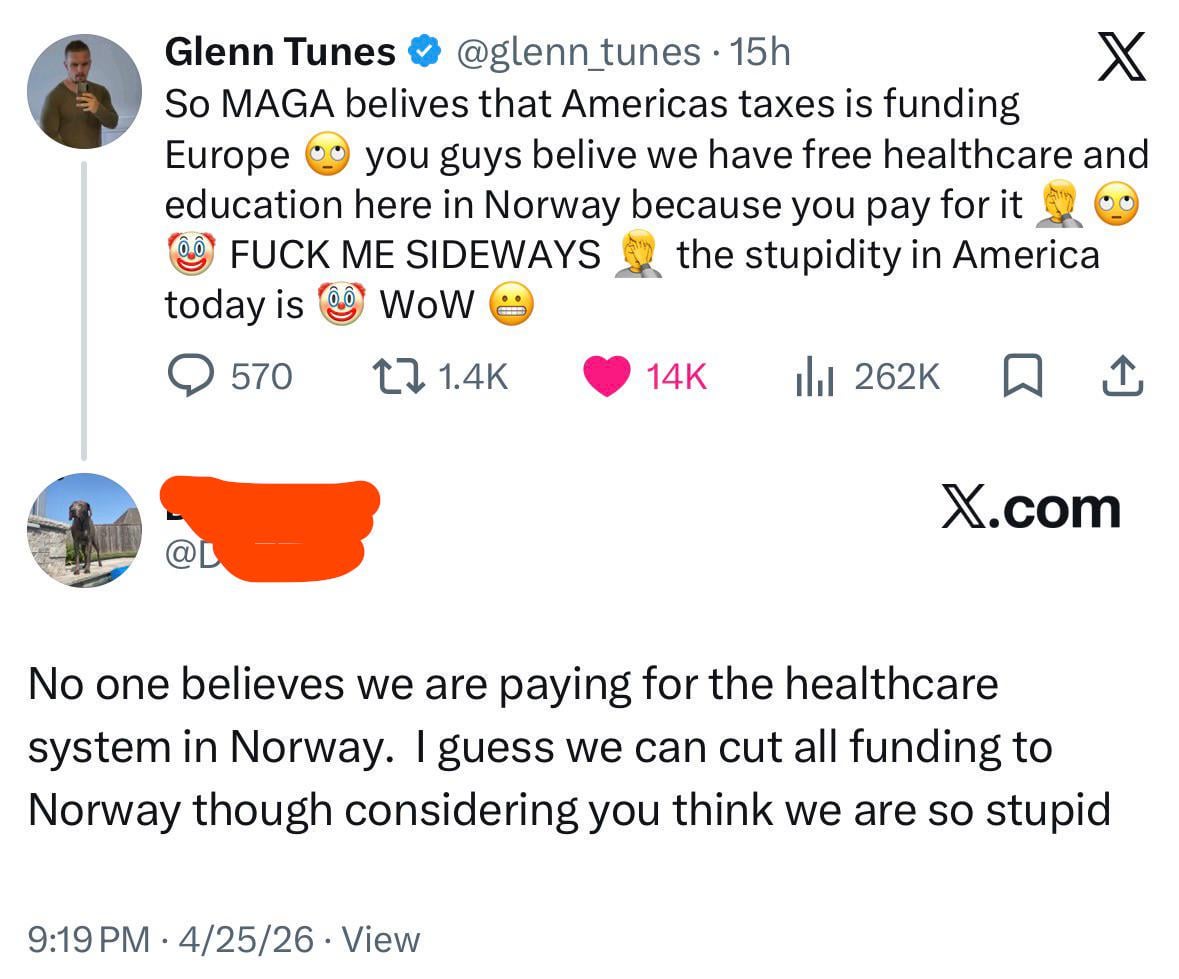Click the share upload arrow icon
Viewport: 1179px width, 979px height.
tap(1122, 376)
